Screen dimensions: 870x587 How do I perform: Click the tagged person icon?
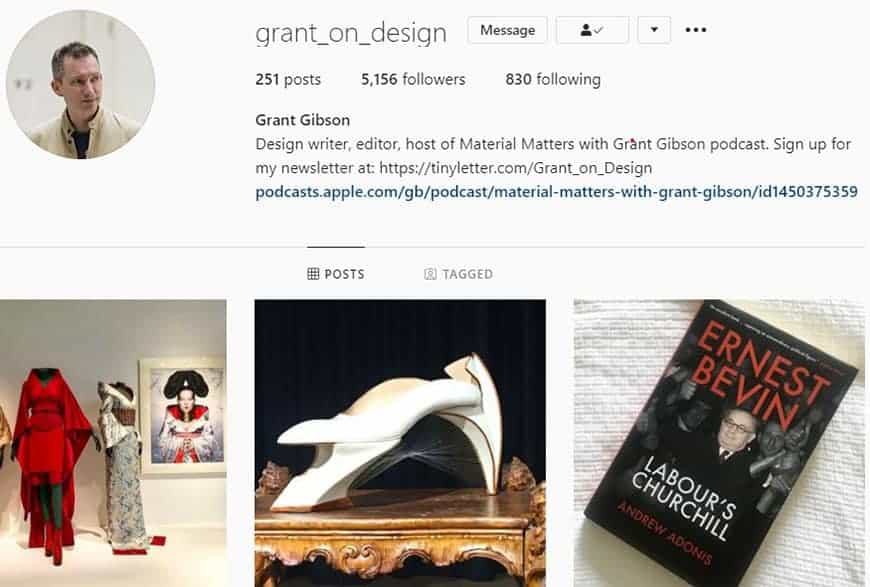[x=430, y=274]
